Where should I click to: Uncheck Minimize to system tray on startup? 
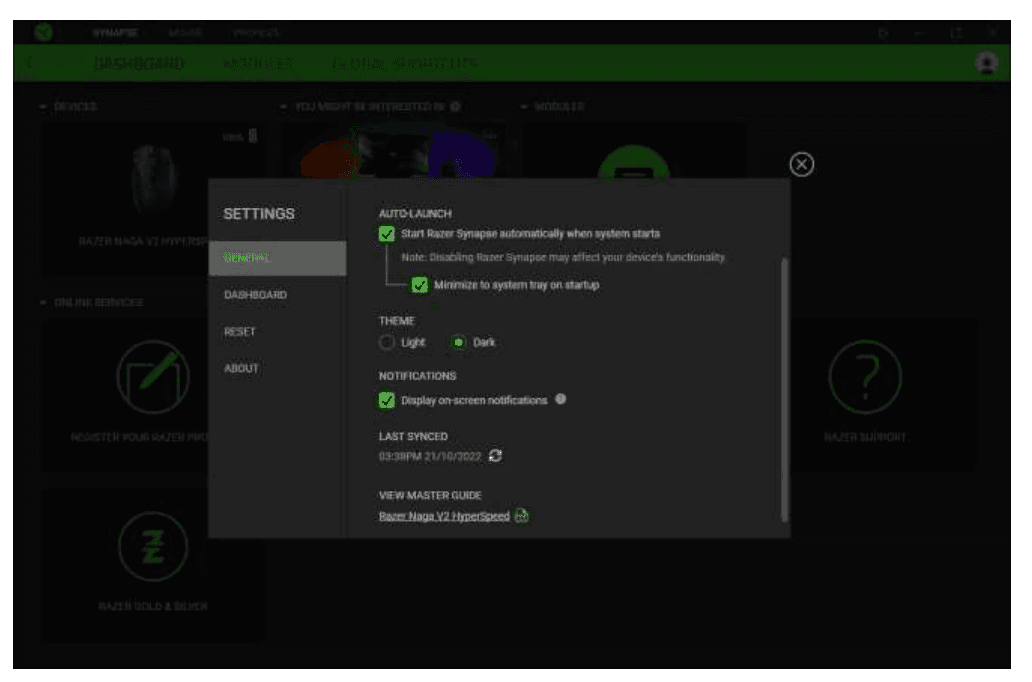420,285
